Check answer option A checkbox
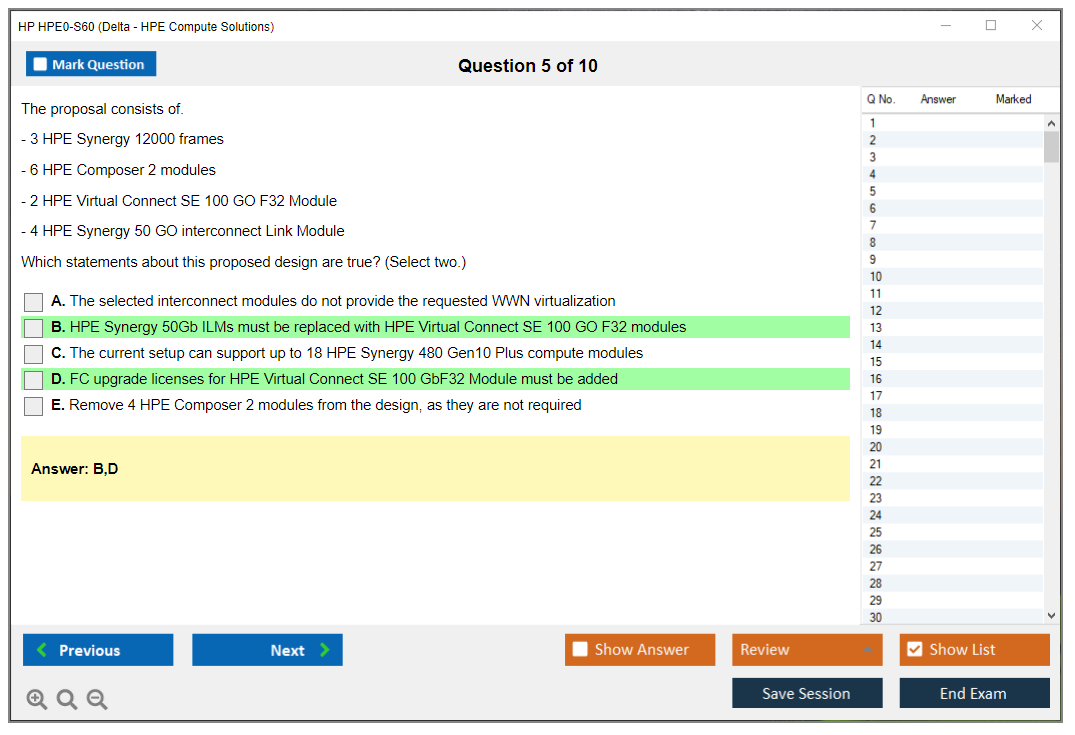The width and height of the screenshot is (1075, 735). pos(34,302)
